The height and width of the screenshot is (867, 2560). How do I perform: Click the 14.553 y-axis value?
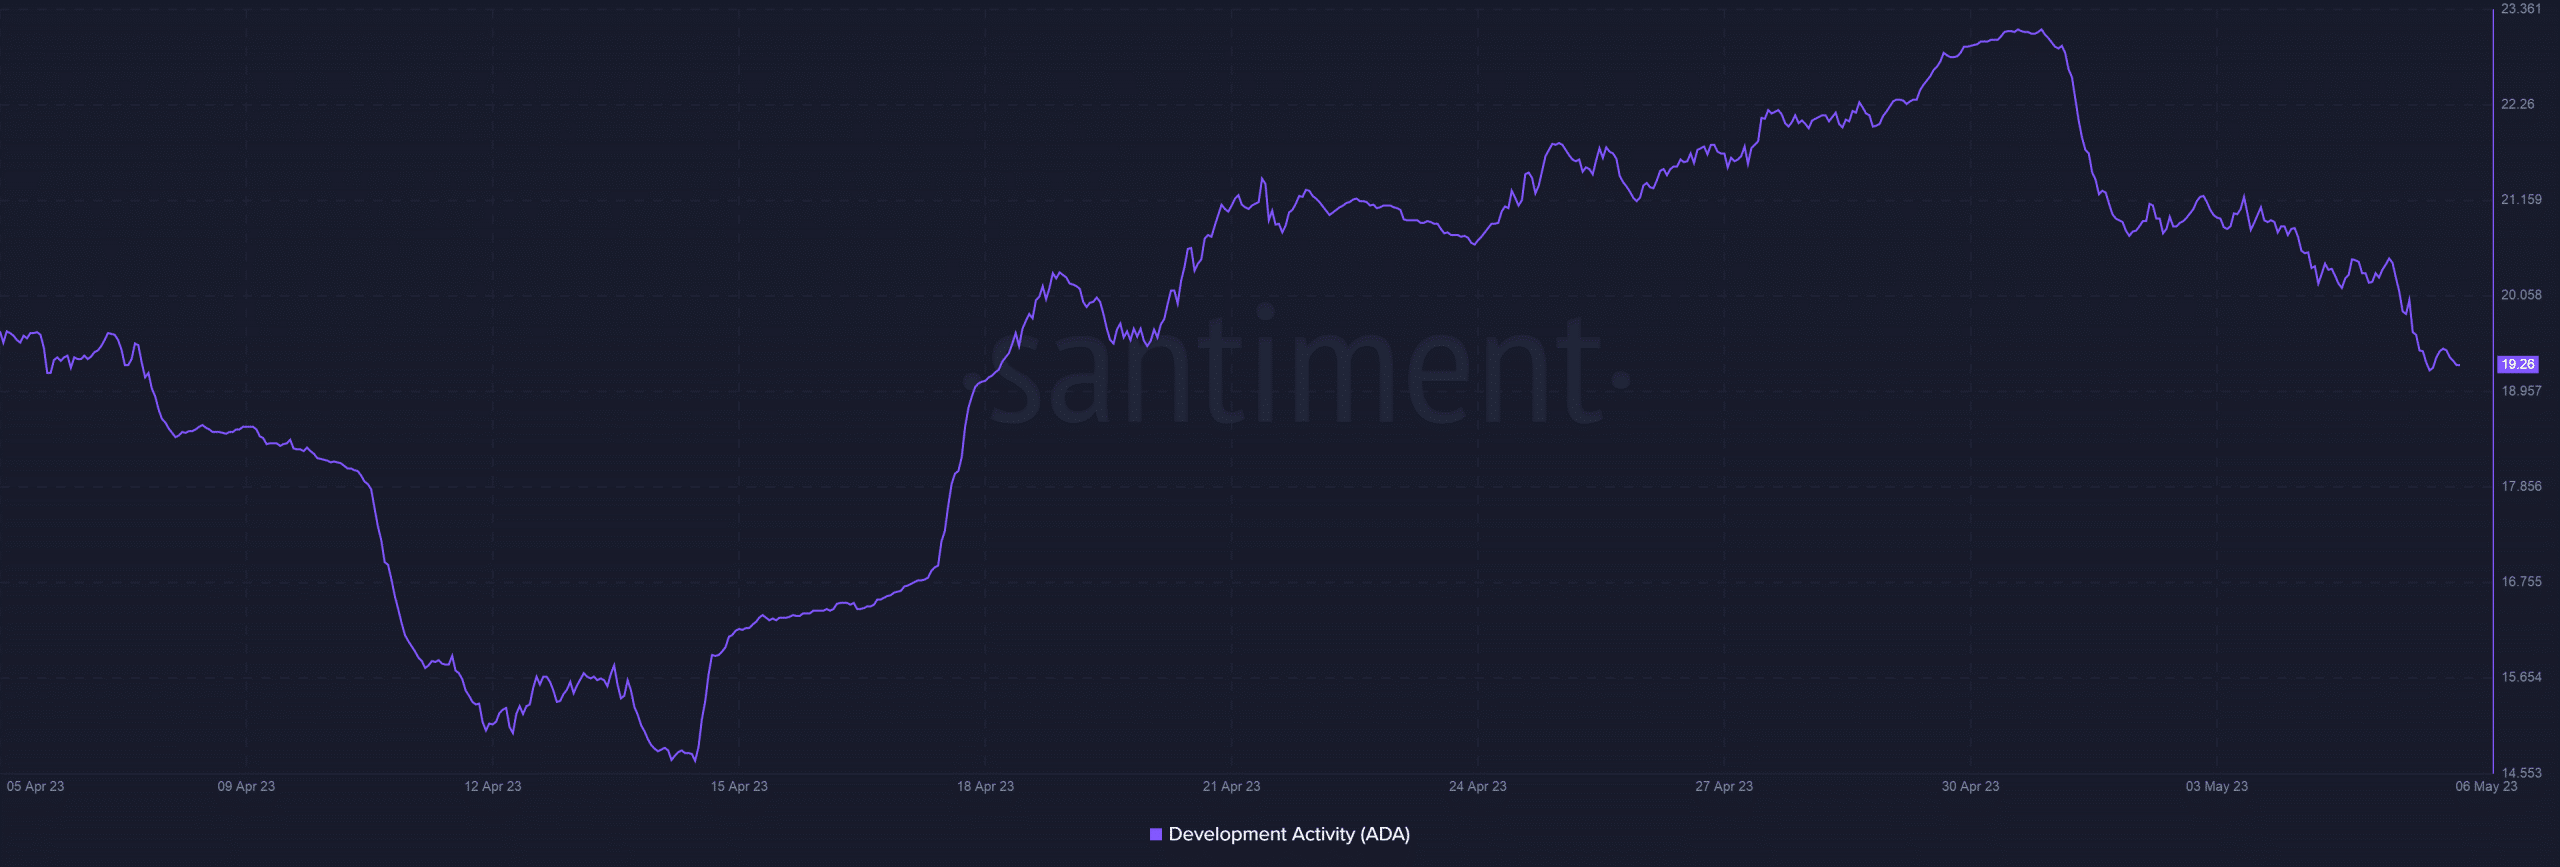pos(2521,772)
